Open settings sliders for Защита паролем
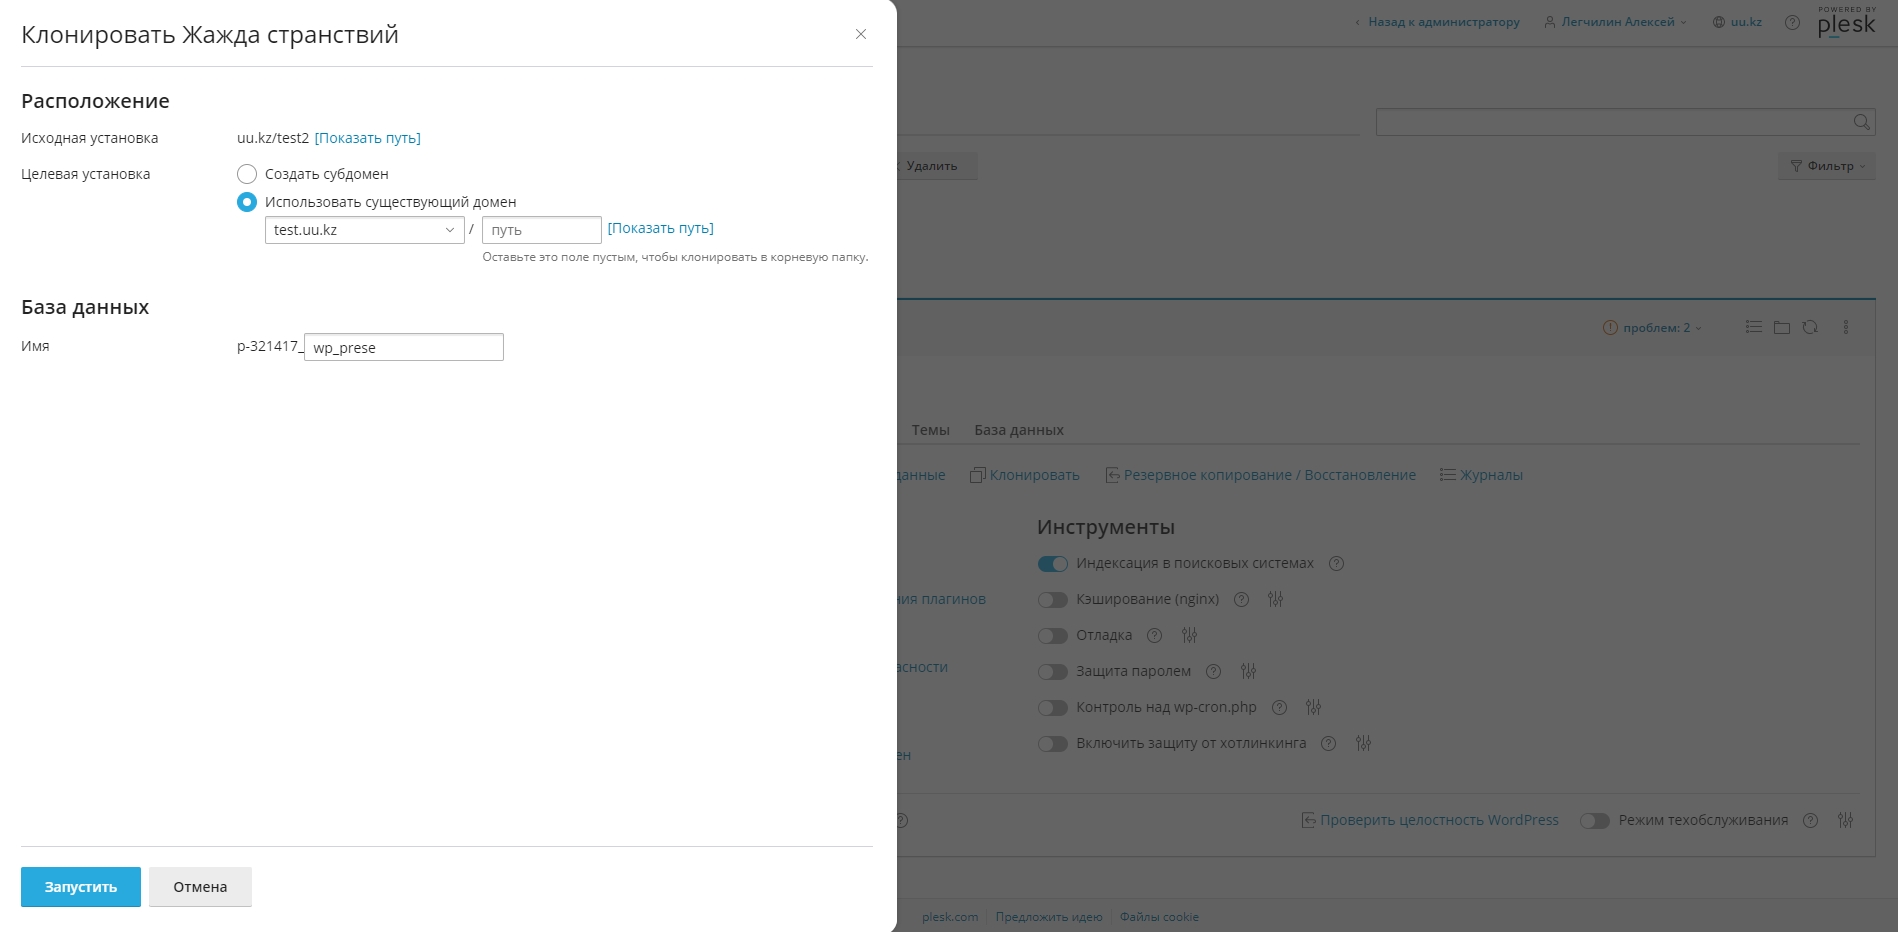The width and height of the screenshot is (1898, 932). [1248, 671]
